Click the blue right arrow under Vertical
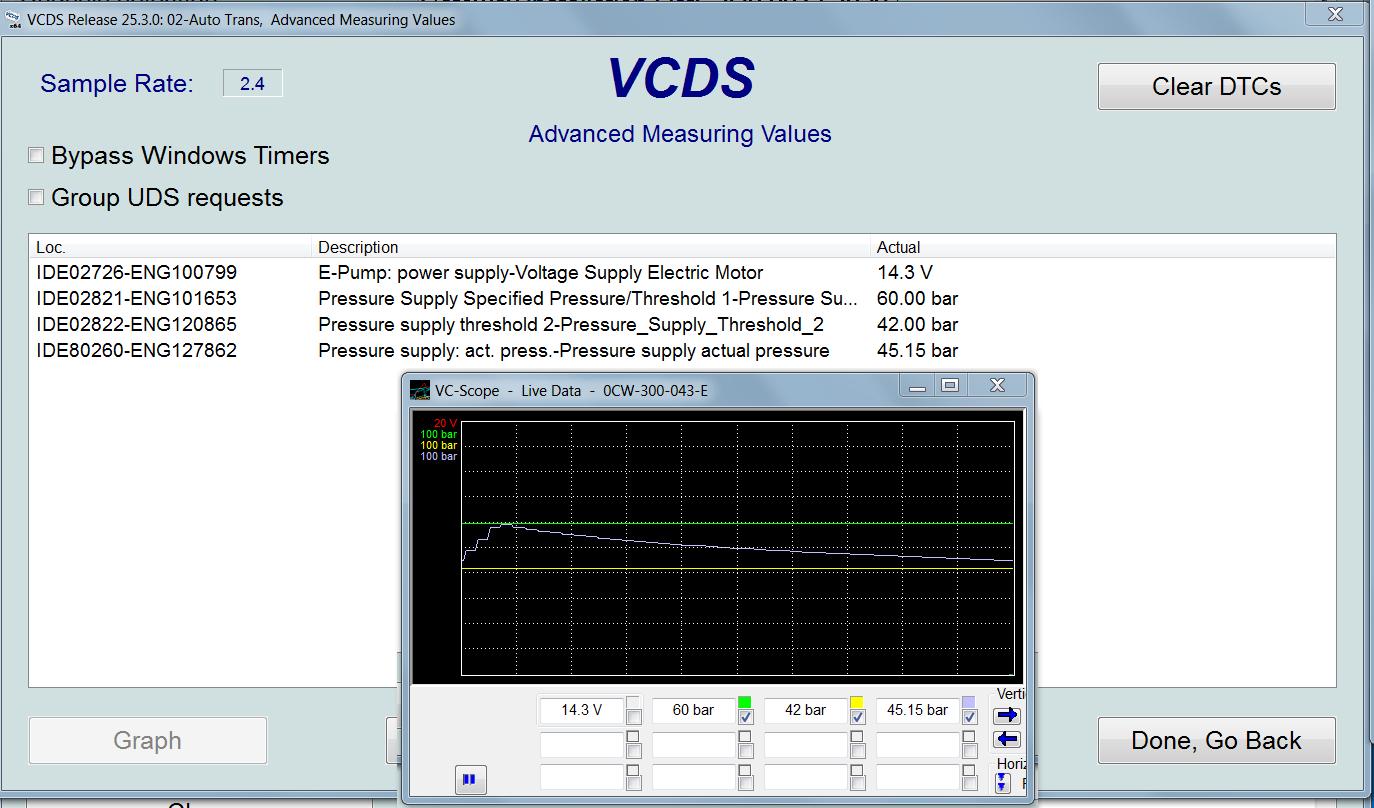The height and width of the screenshot is (808, 1374). point(1007,715)
